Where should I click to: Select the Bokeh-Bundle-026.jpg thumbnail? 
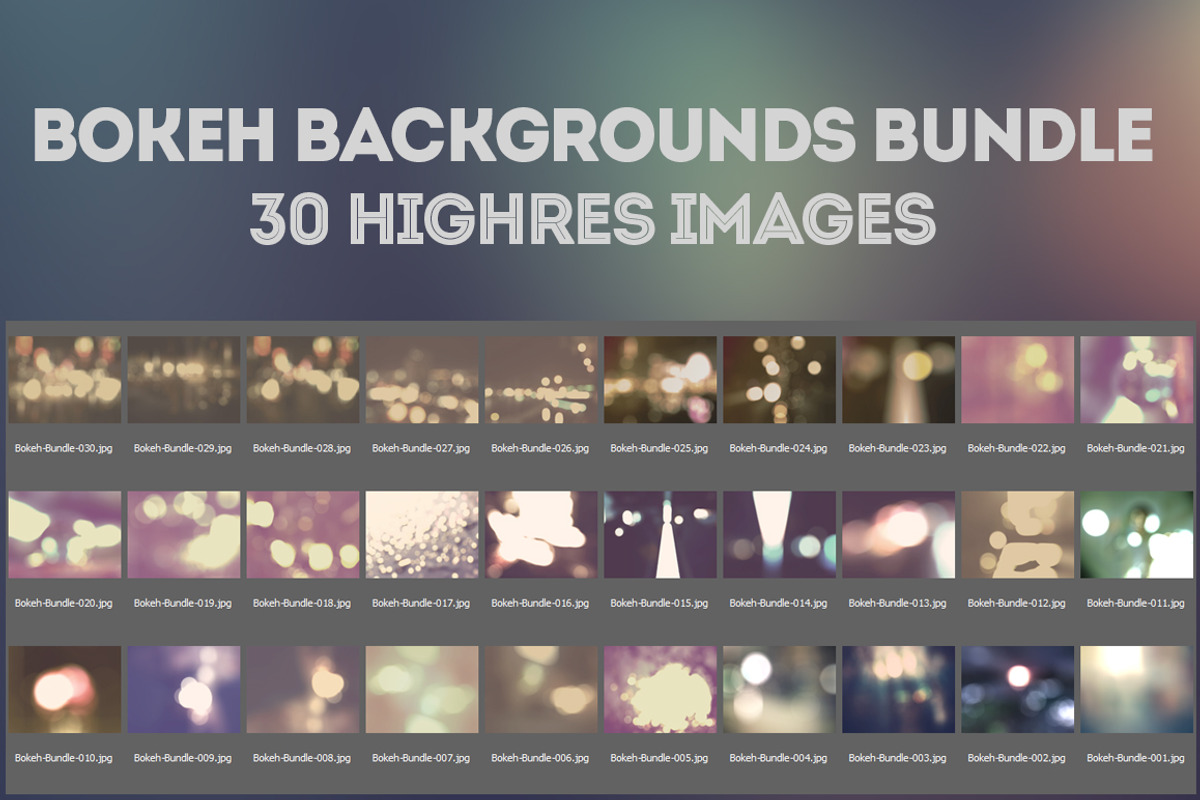coord(541,380)
